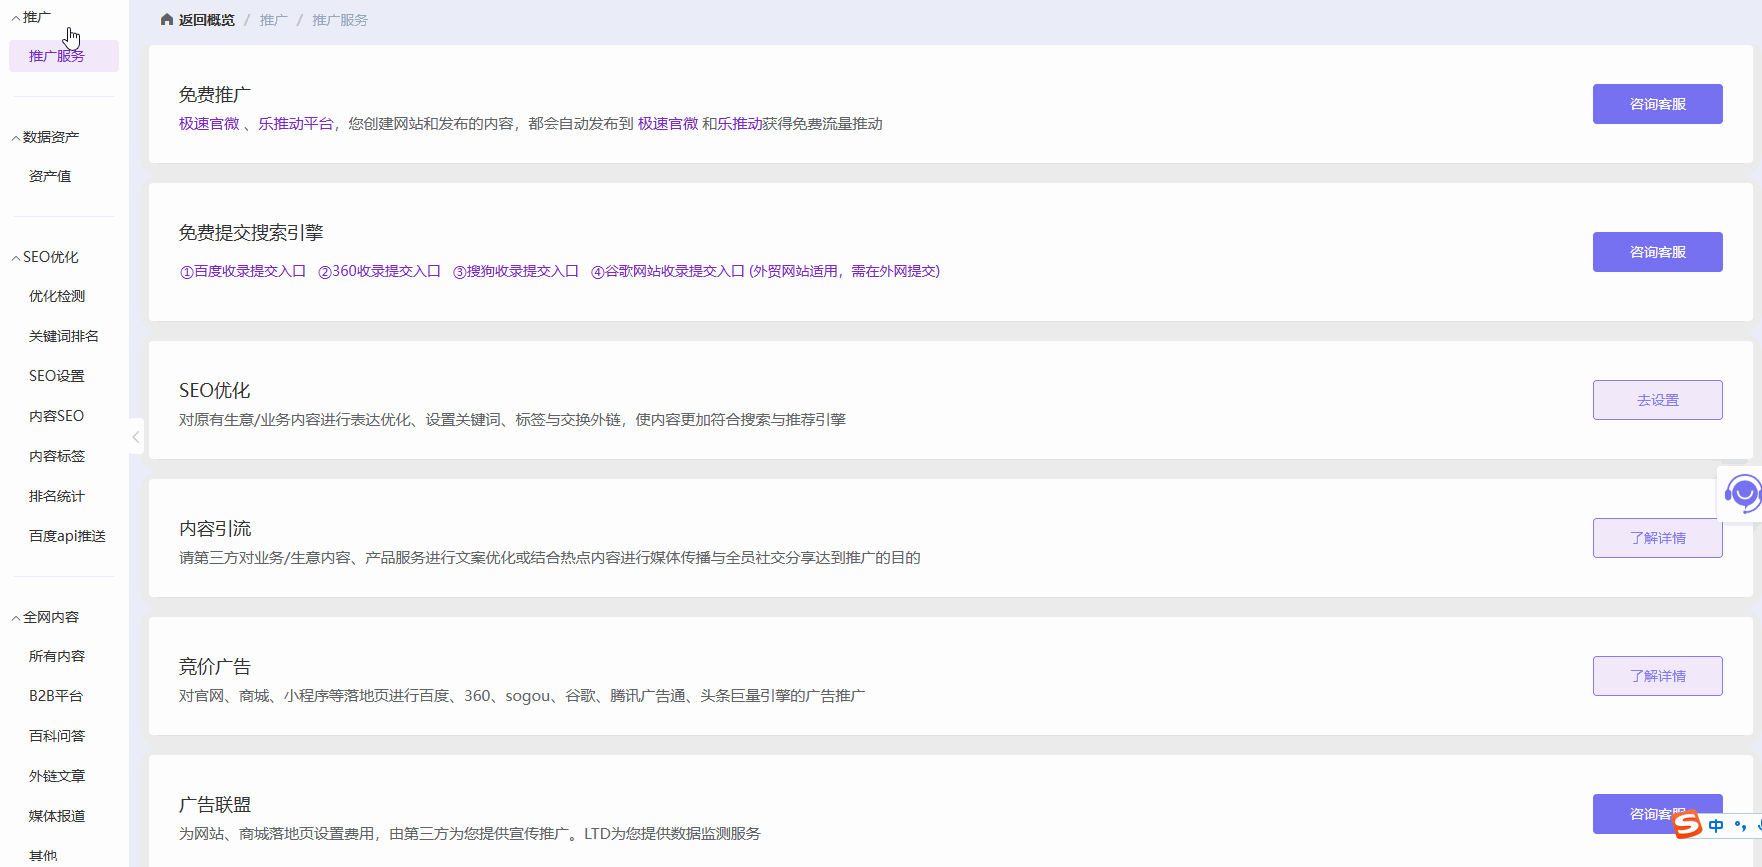This screenshot has width=1762, height=867.
Task: Click the description starting 对官网、商城、小程序
Action: click(x=522, y=696)
